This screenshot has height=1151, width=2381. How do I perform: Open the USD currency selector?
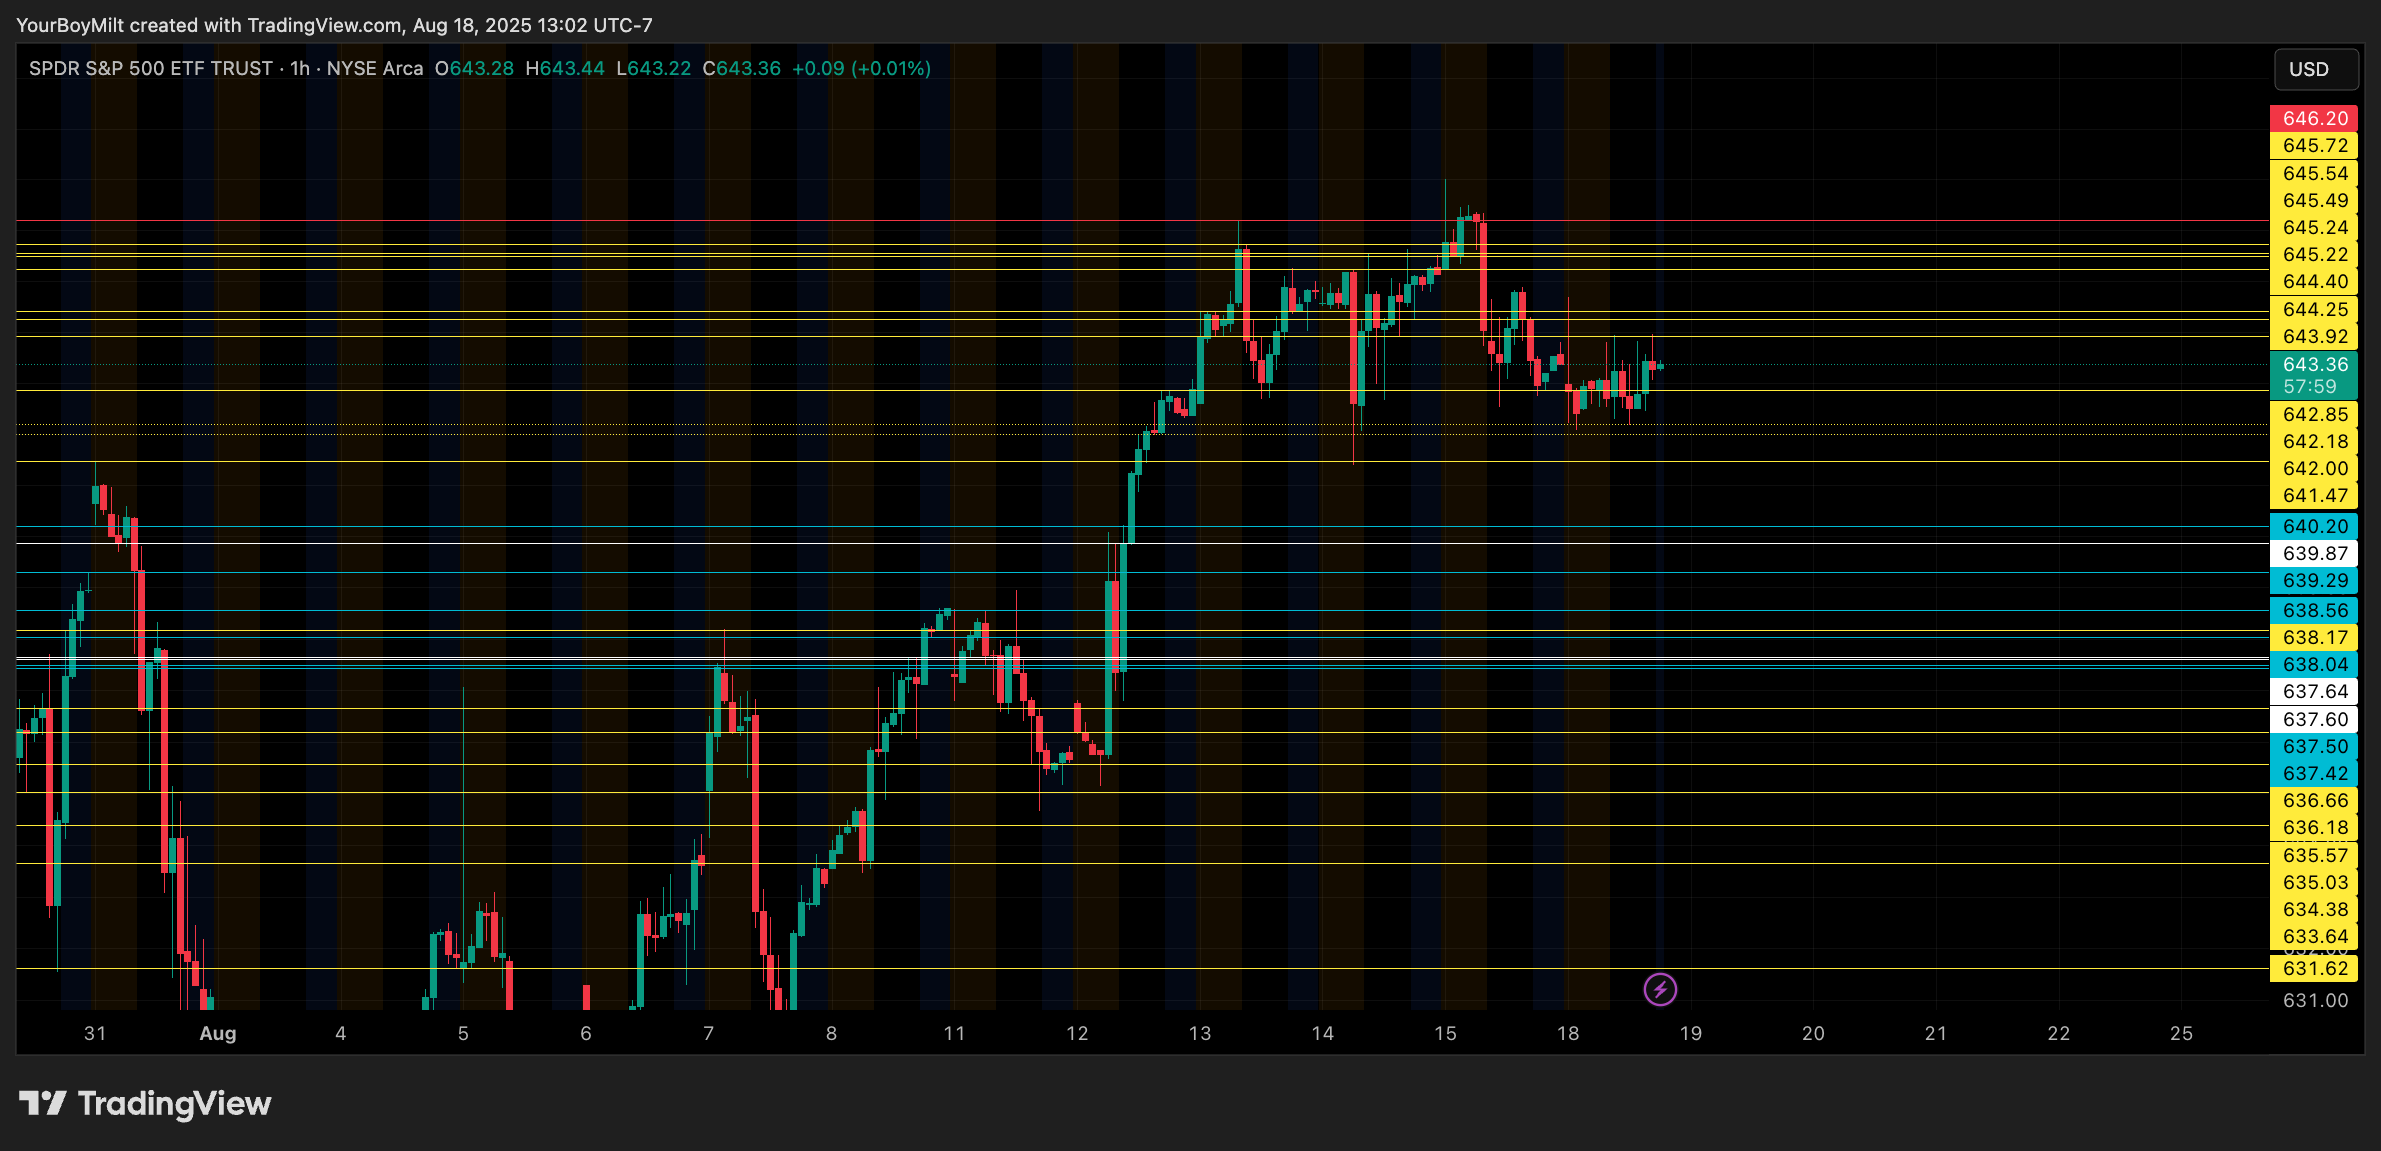click(x=2315, y=69)
